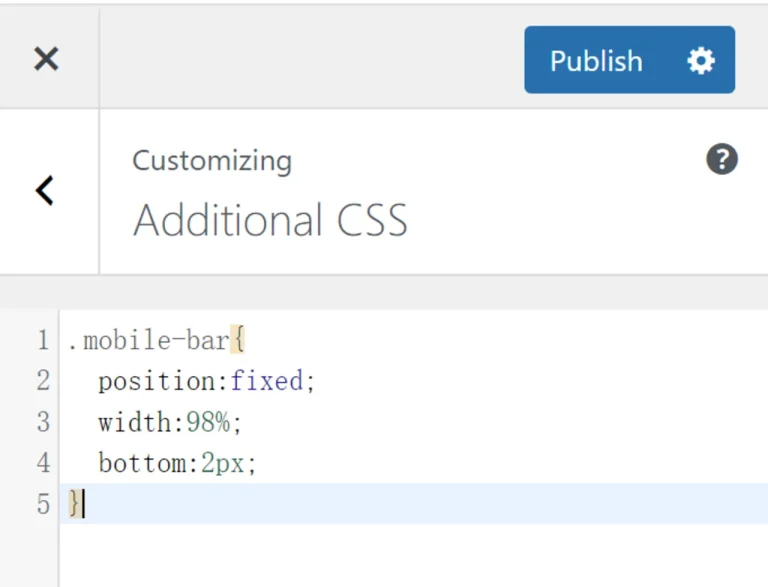Place cursor on the width property
Screen dimensions: 768x587
pyautogui.click(x=135, y=422)
